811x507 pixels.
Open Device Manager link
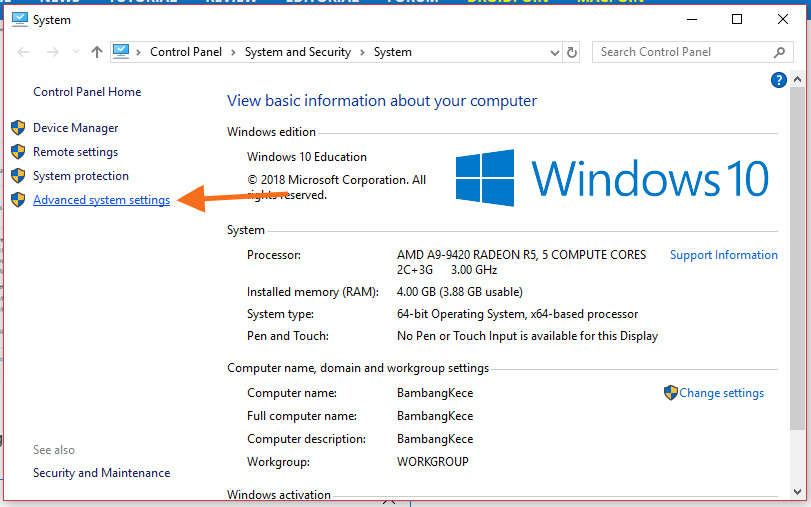click(76, 128)
